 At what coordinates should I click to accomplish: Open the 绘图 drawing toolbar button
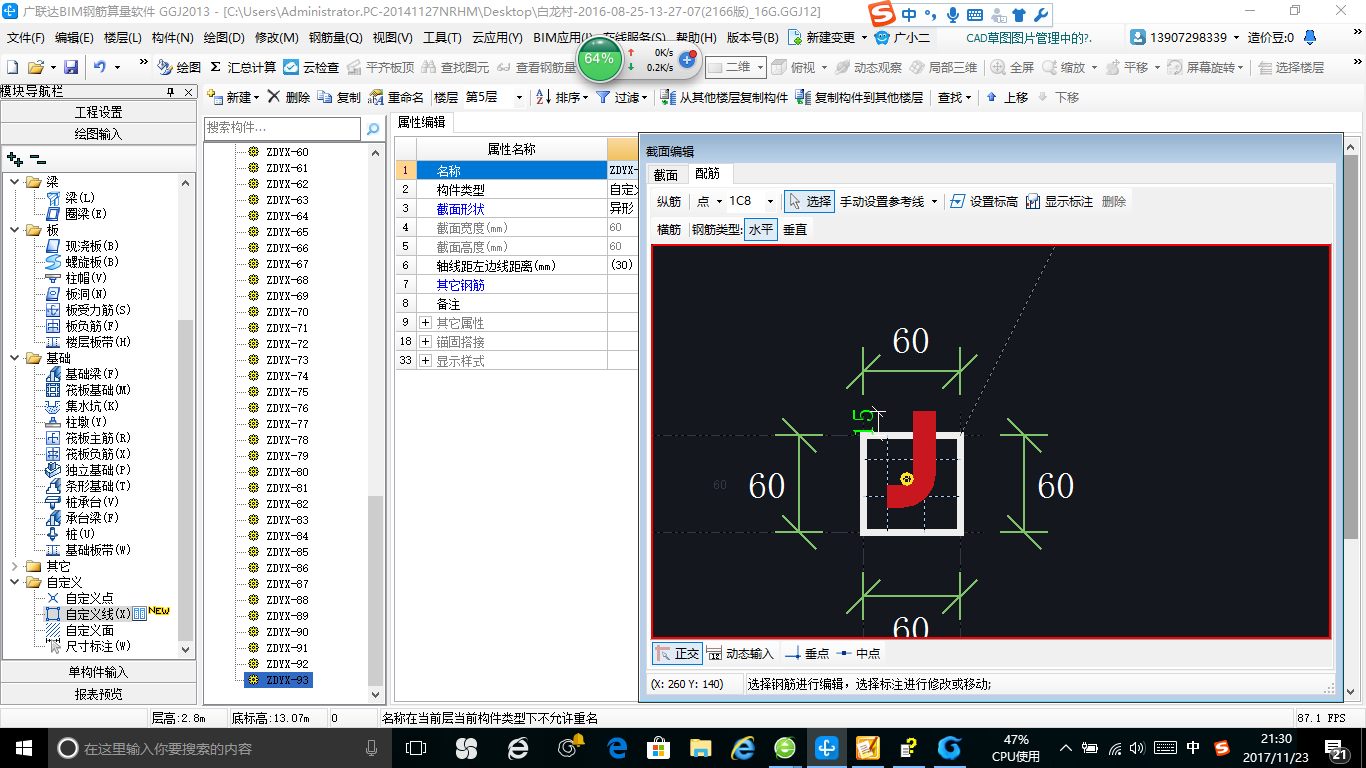179,67
